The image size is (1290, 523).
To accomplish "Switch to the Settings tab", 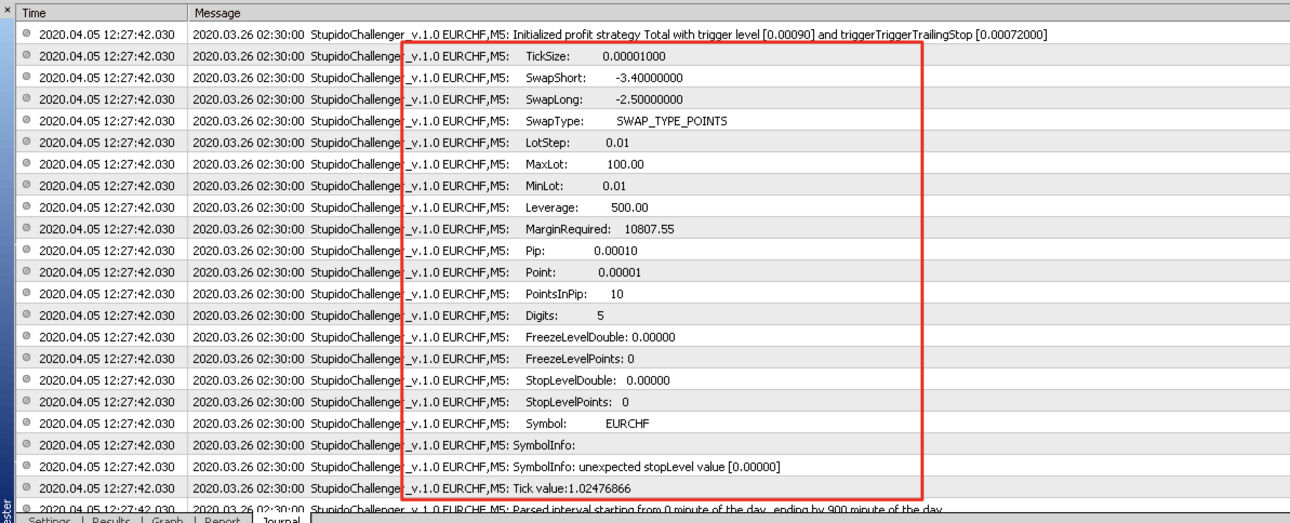I will (49, 520).
